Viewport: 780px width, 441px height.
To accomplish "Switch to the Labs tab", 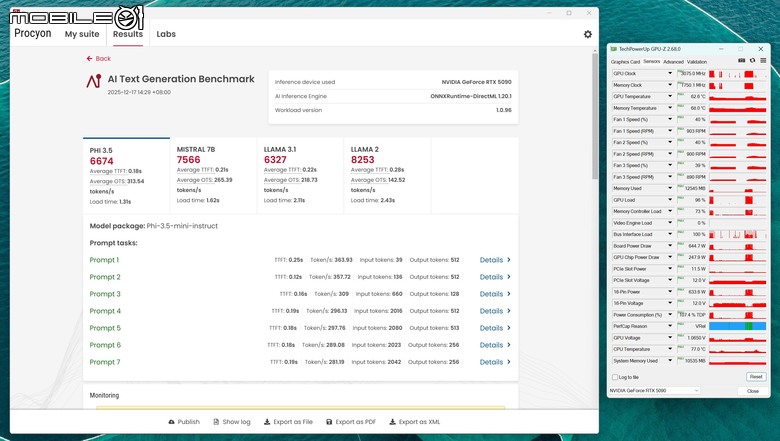I will point(166,34).
